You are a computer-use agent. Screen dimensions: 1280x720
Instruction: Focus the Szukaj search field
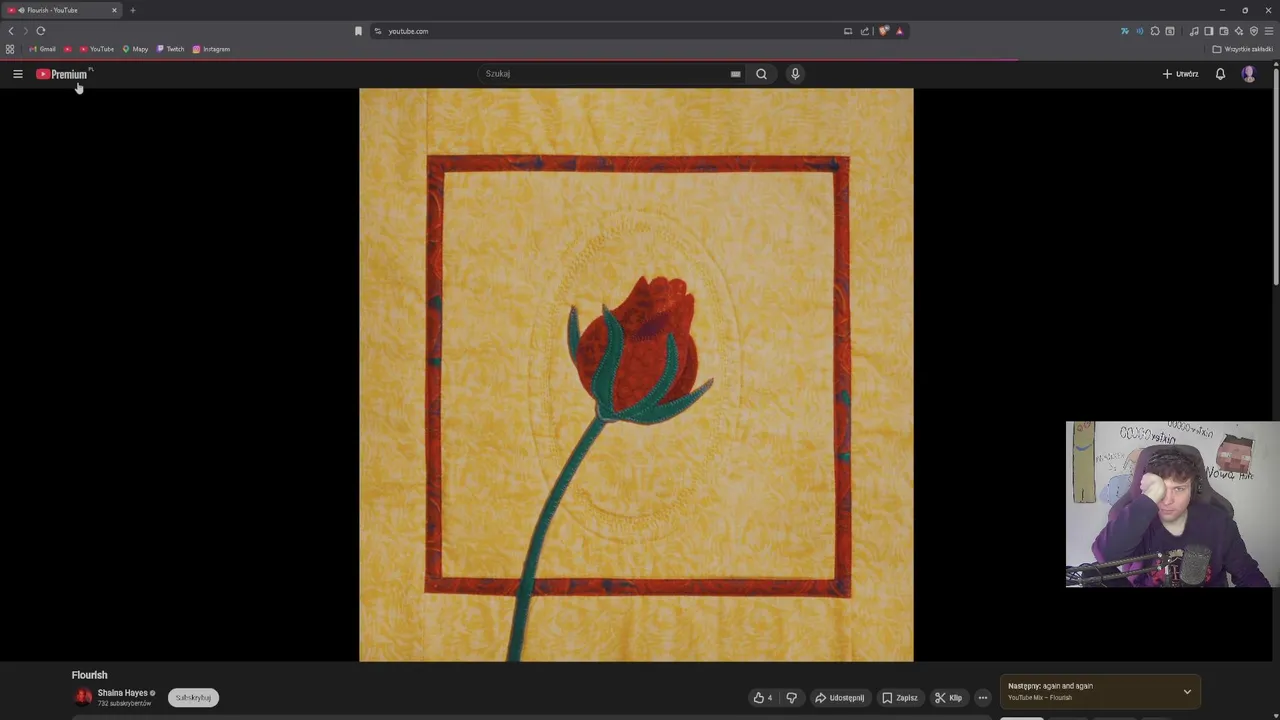click(603, 74)
